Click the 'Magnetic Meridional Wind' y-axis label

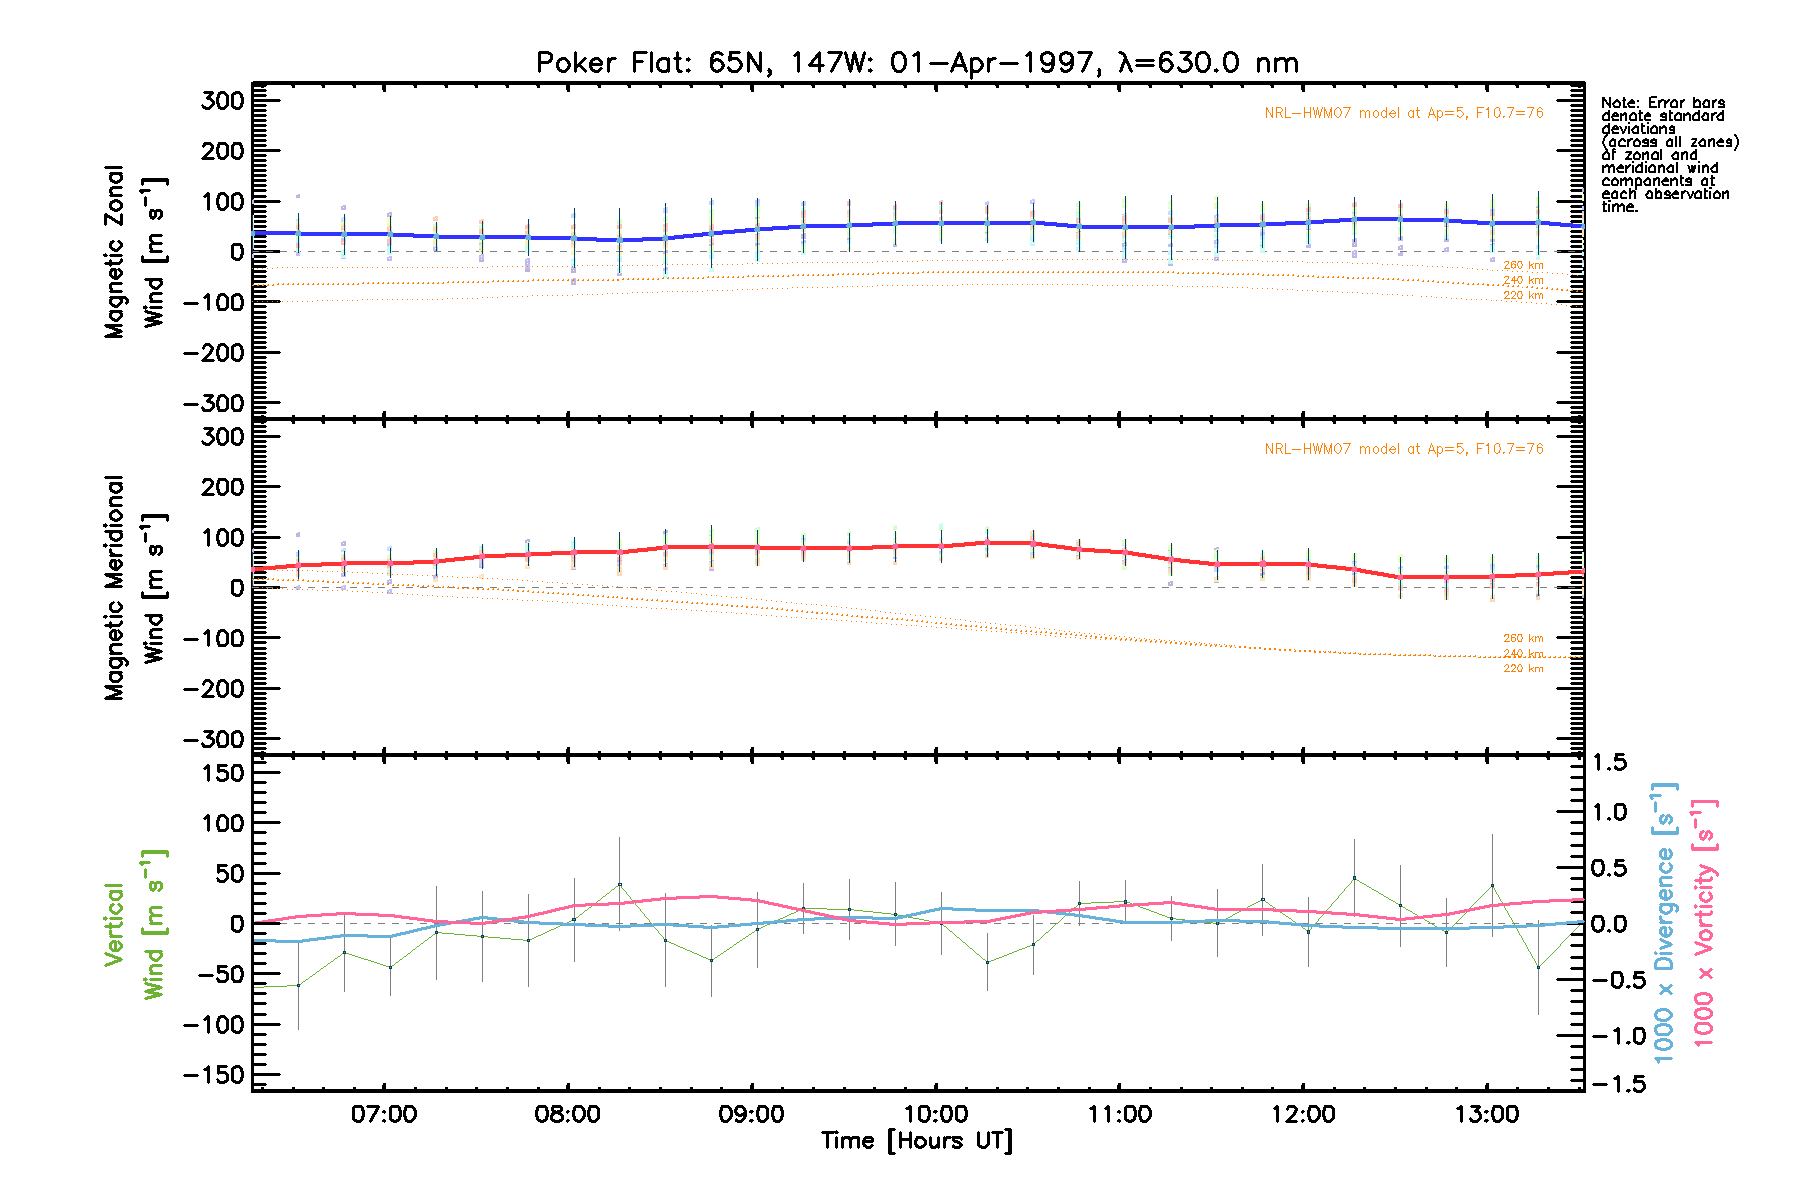coord(134,588)
